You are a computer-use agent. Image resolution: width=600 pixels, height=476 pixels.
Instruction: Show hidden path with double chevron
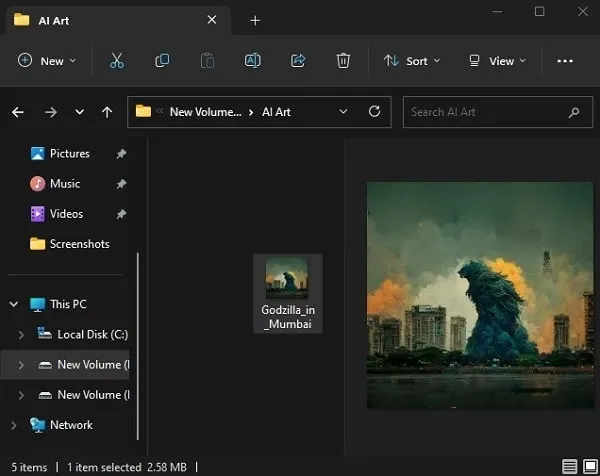[160, 111]
